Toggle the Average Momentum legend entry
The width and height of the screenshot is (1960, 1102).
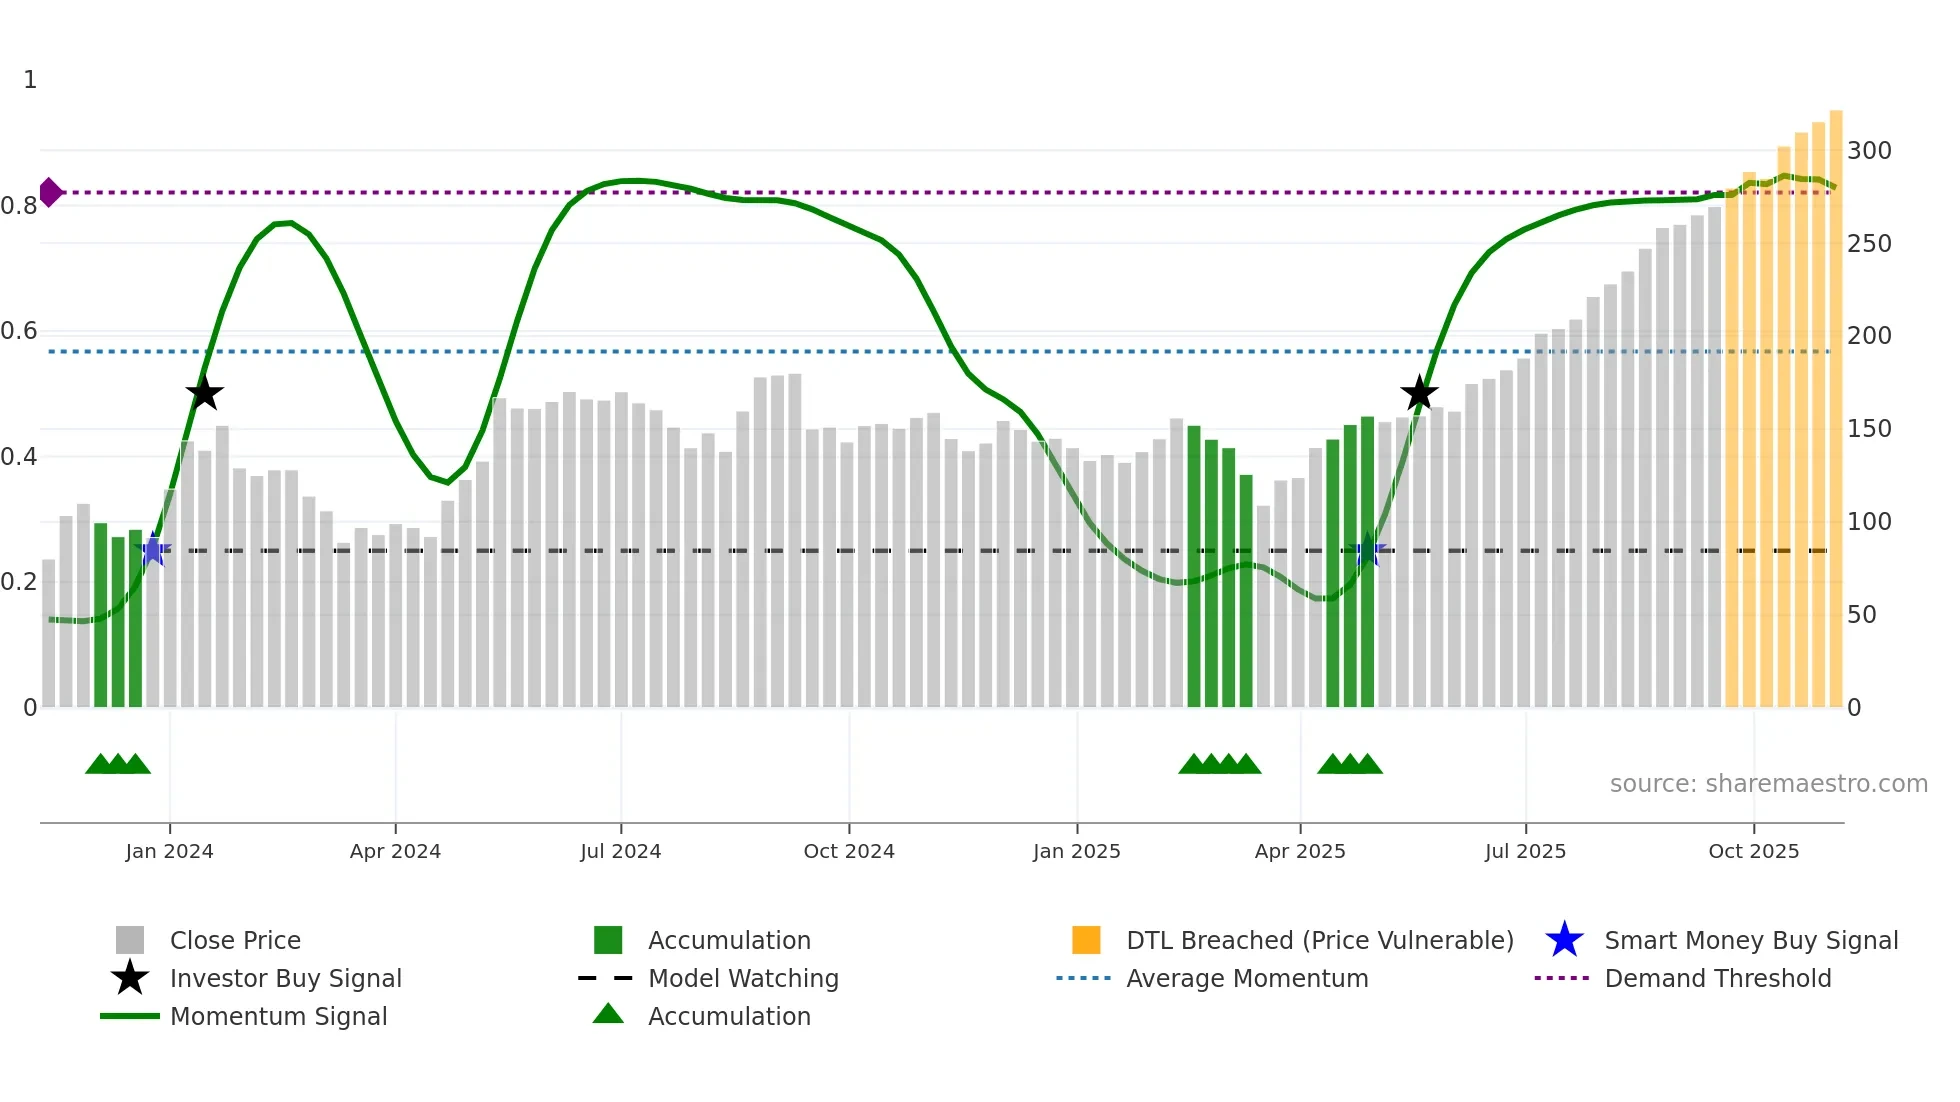[x=1247, y=978]
